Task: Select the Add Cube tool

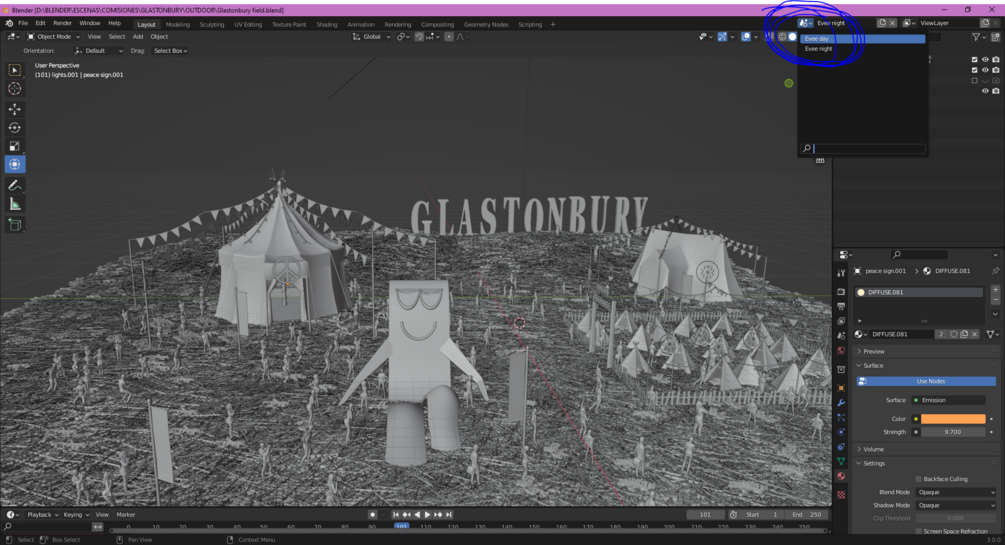Action: click(15, 225)
